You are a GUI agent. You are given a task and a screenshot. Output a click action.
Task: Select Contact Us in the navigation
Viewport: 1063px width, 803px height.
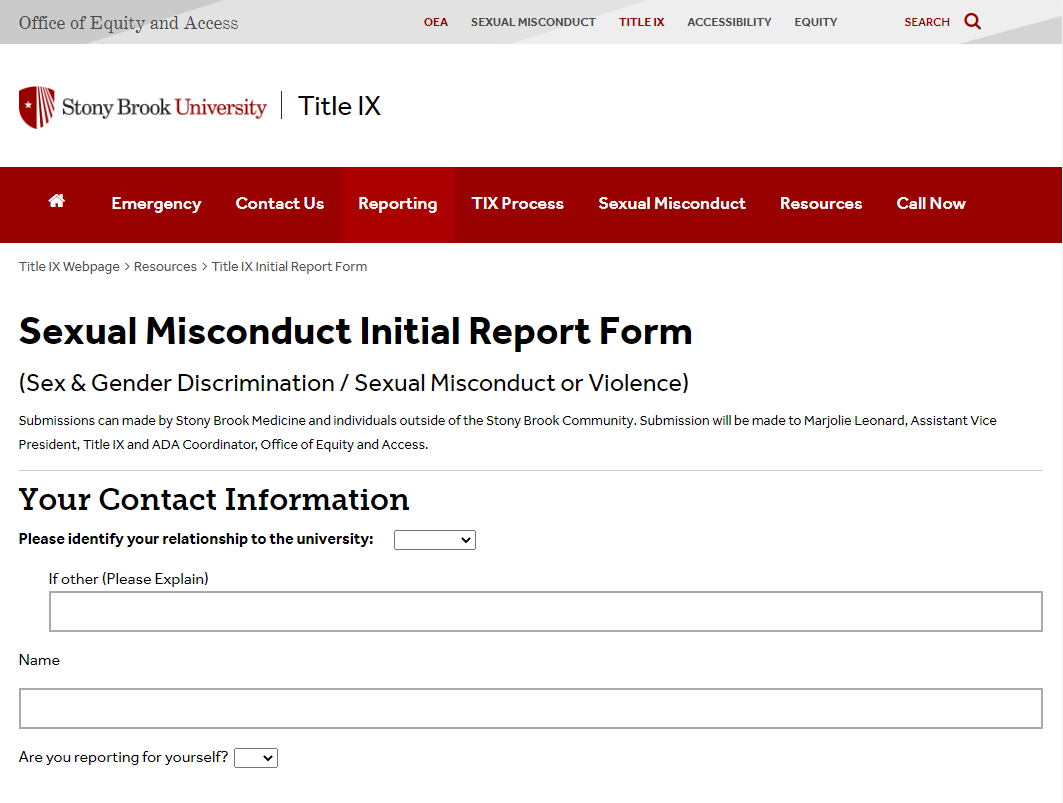[x=279, y=203]
